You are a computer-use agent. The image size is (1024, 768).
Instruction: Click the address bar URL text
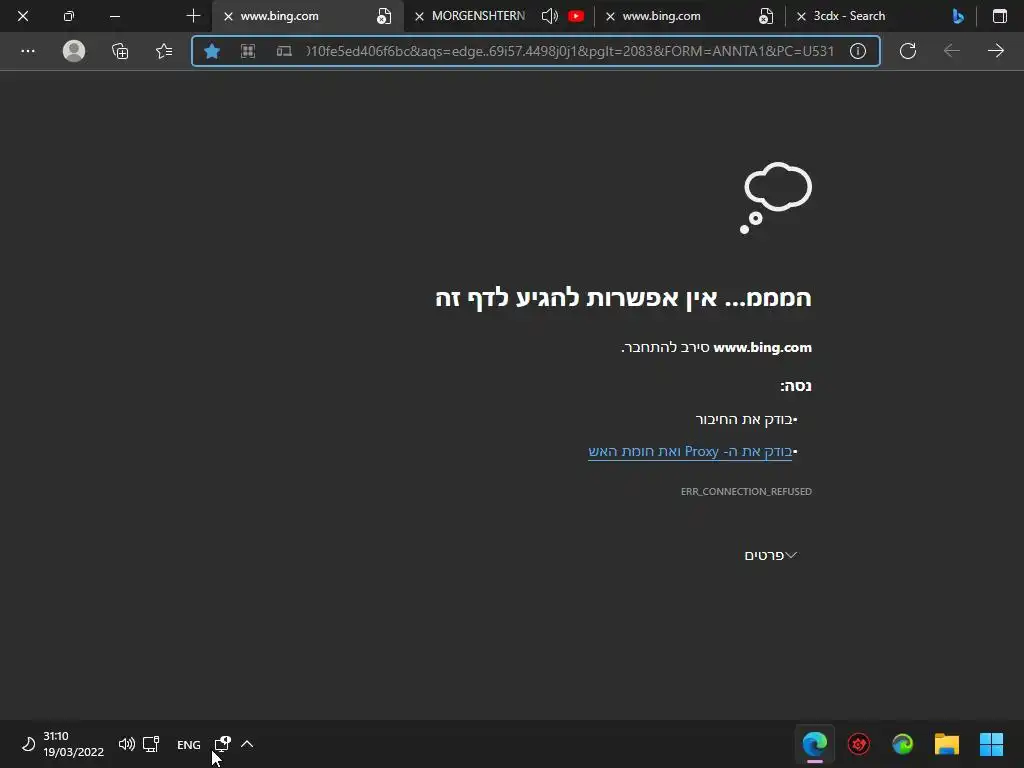(x=570, y=51)
